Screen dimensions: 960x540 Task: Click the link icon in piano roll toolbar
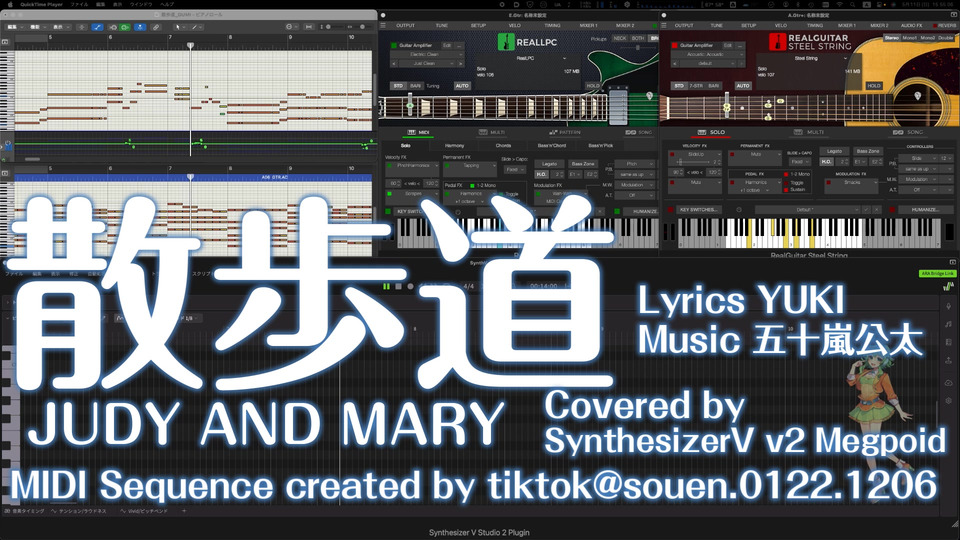(156, 28)
